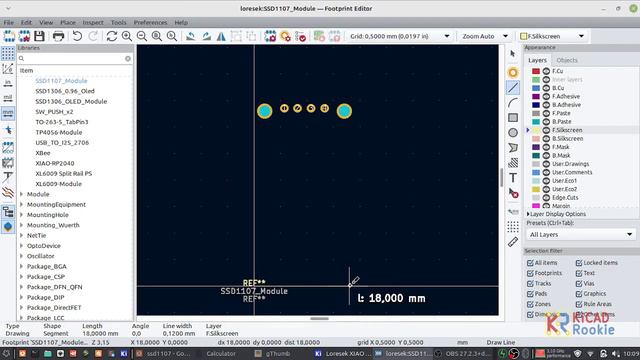Select XL6009-Module footprint
640x360 pixels.
click(58, 184)
